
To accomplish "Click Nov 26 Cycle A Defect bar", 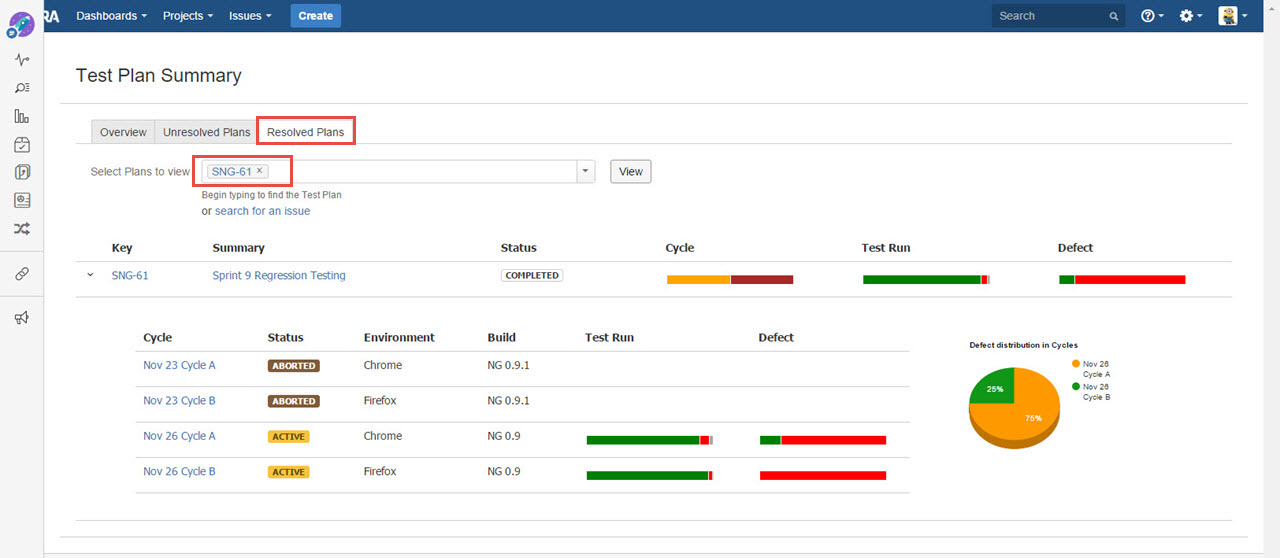I will (823, 440).
